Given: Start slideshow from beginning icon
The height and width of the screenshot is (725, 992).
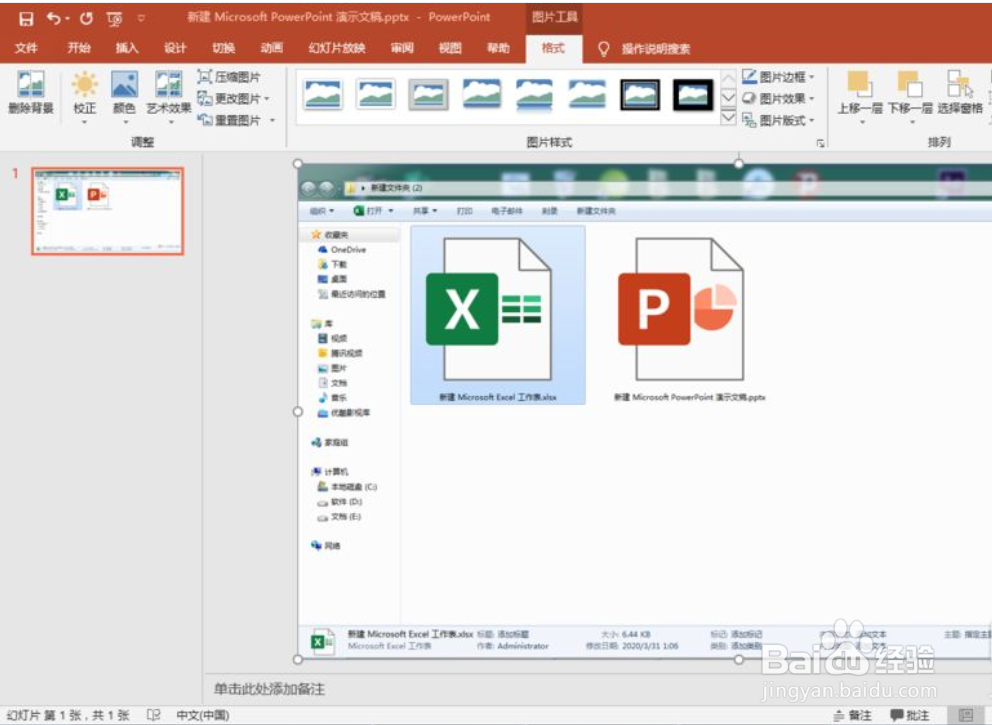Looking at the screenshot, I should click(x=115, y=19).
